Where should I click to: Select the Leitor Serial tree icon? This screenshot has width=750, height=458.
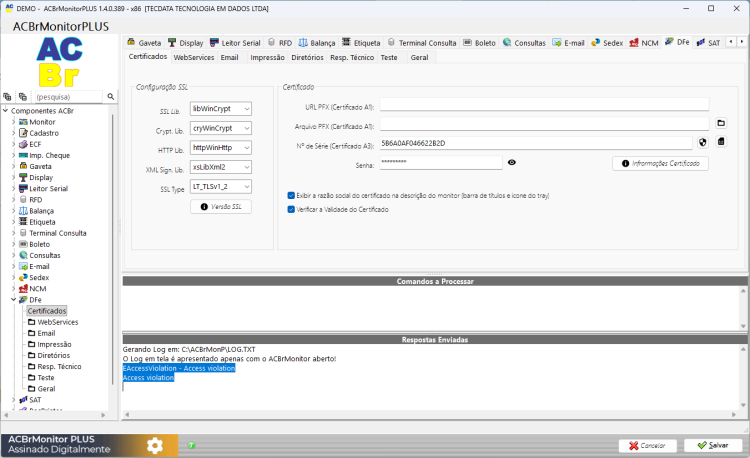pos(23,188)
